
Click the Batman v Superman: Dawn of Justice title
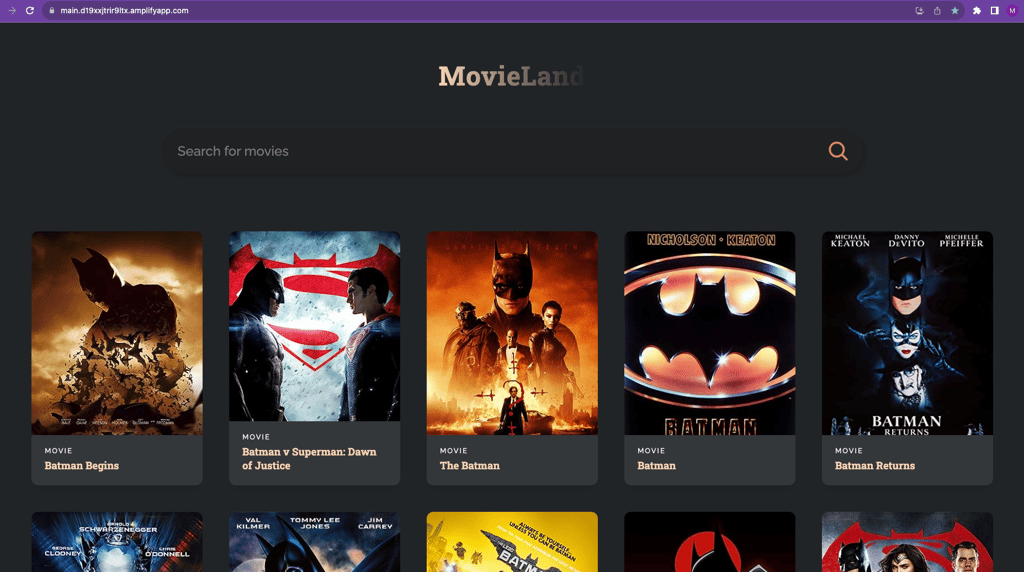pos(309,458)
